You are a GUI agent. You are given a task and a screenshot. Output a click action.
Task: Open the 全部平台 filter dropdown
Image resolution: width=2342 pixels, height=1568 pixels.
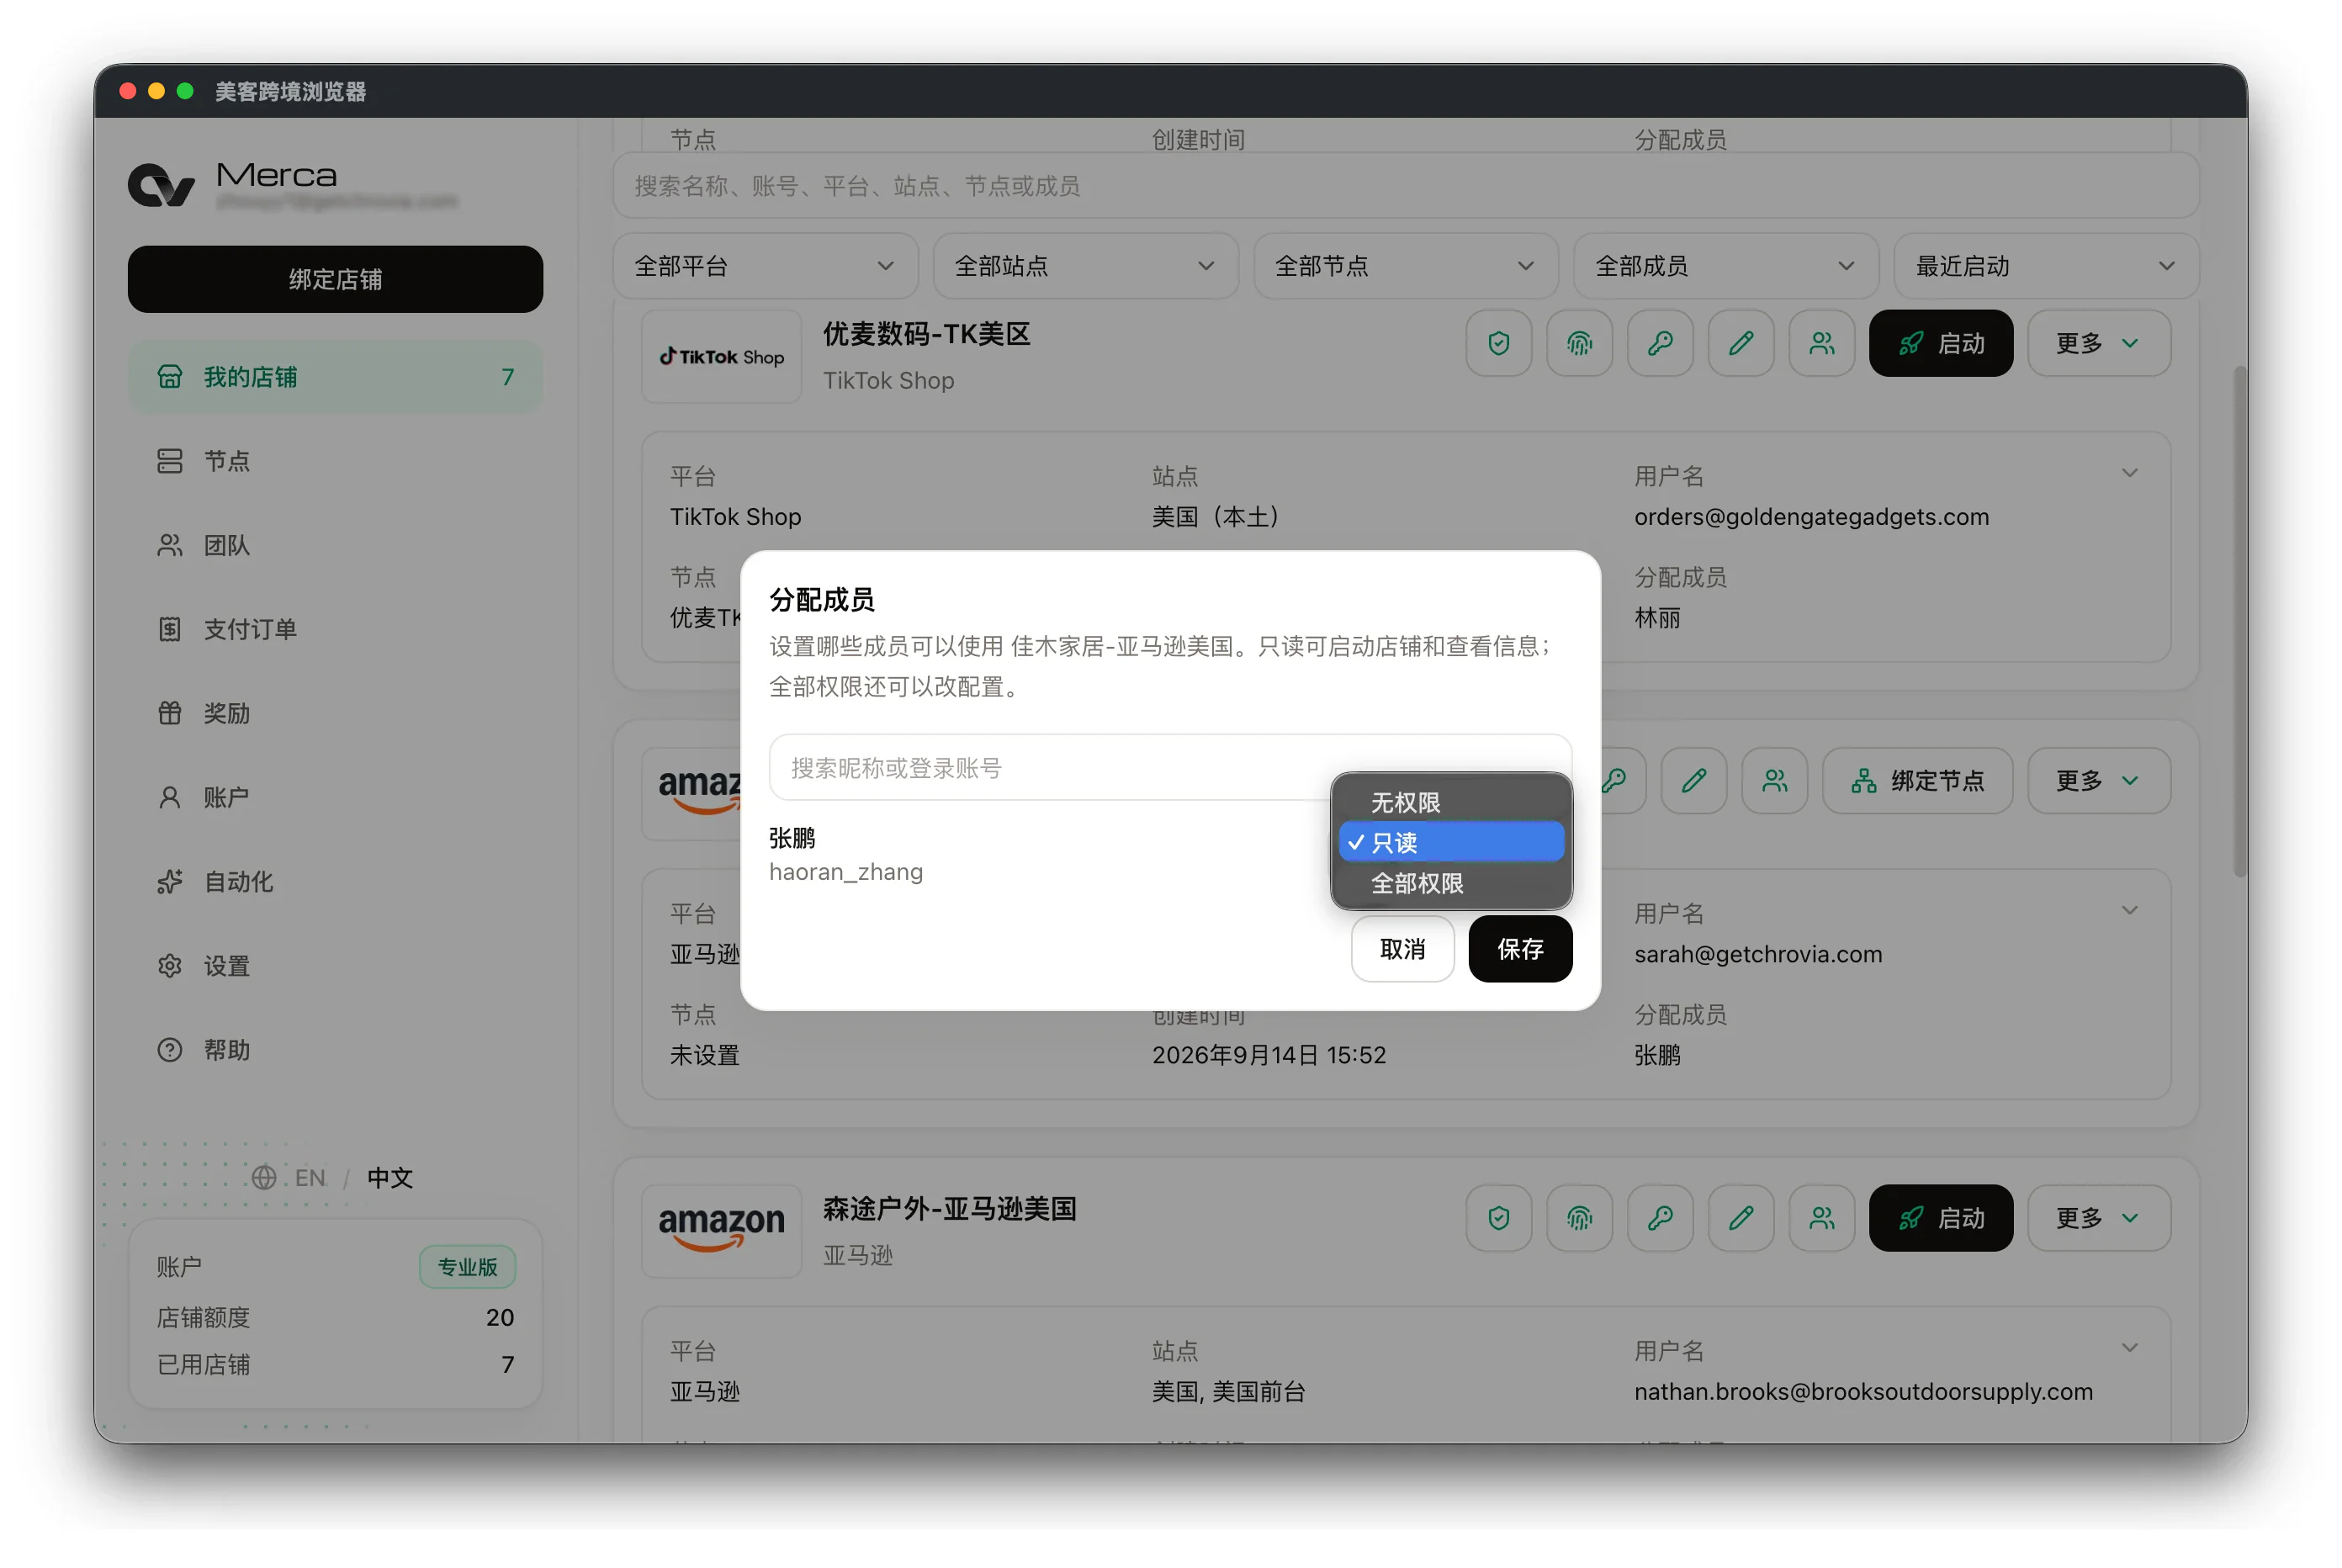tap(765, 266)
